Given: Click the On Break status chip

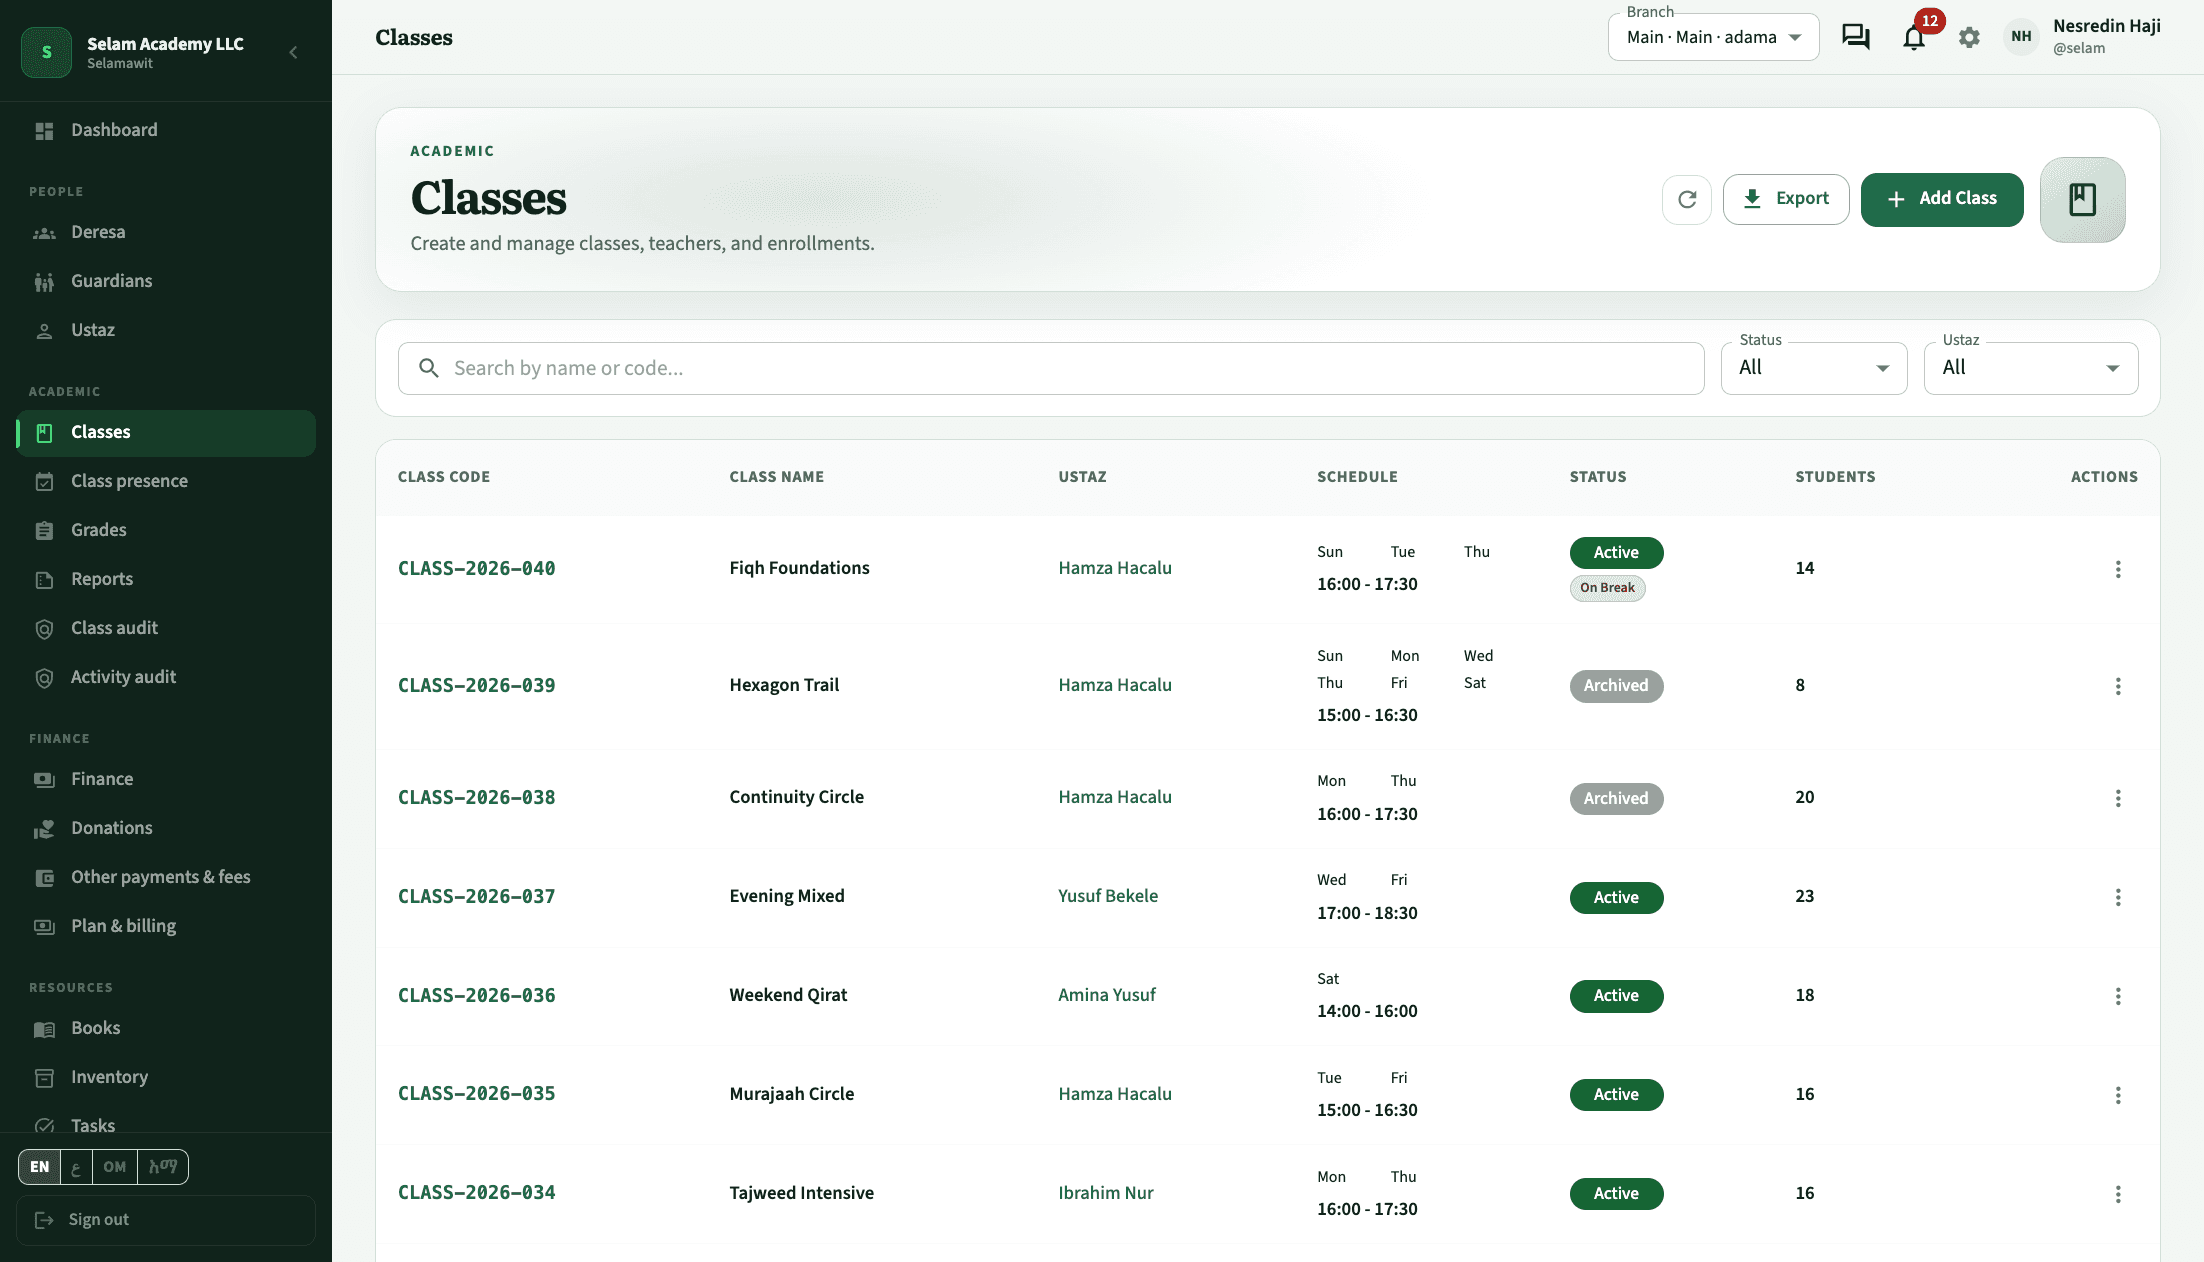Looking at the screenshot, I should [1607, 588].
